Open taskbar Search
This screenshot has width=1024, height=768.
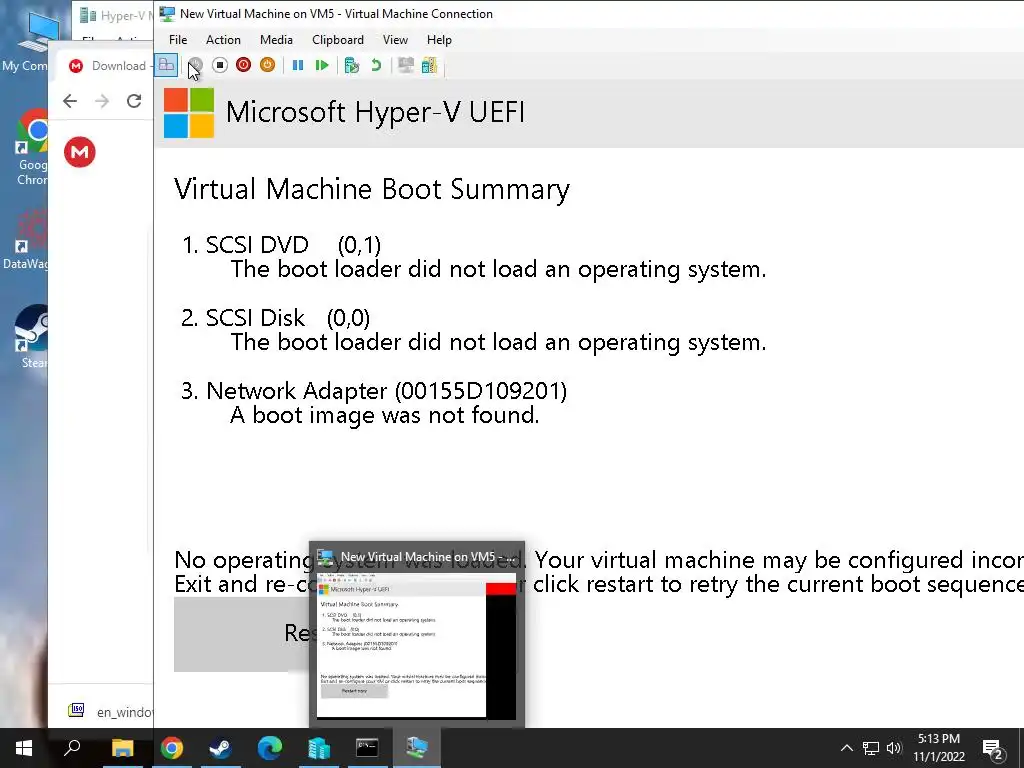(x=72, y=748)
